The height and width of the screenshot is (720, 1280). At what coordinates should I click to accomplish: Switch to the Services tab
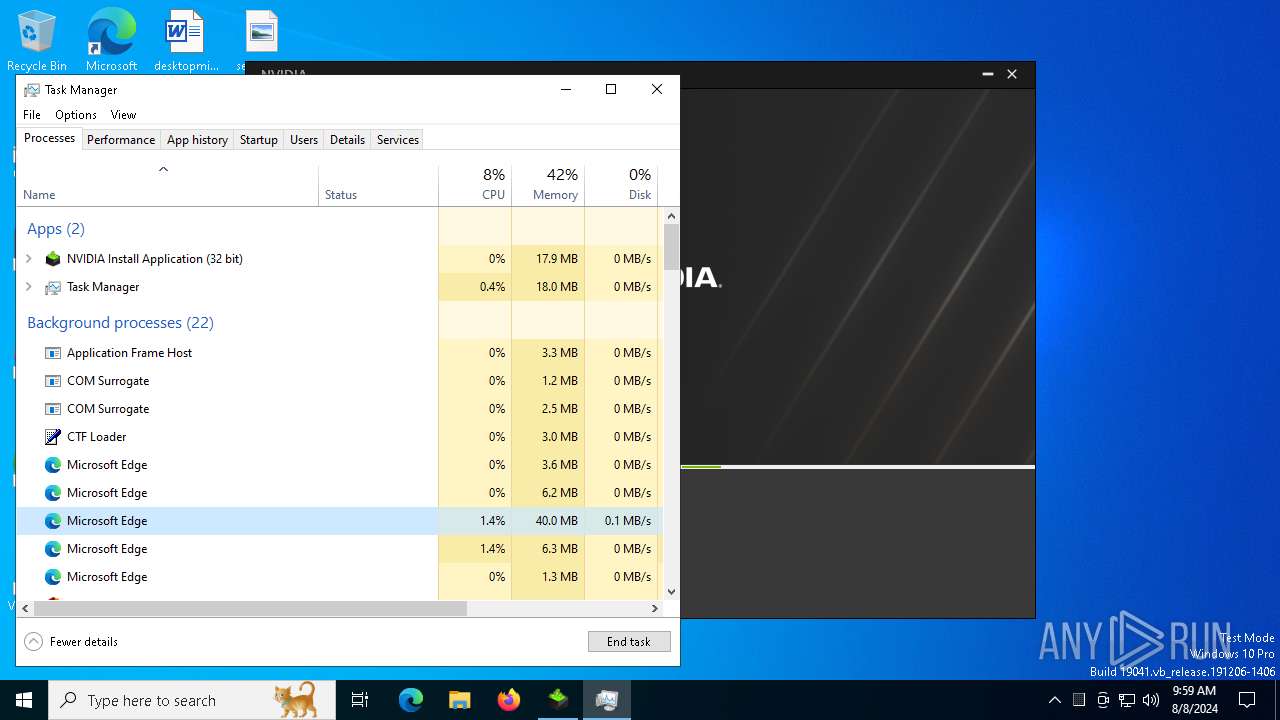pyautogui.click(x=398, y=140)
